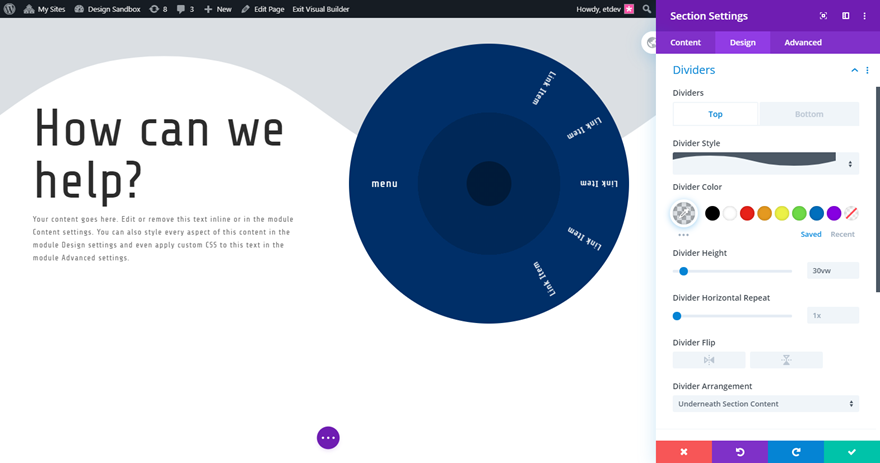Click the snap-to-side columns icon in header
Screen dimensions: 880x463
(845, 16)
